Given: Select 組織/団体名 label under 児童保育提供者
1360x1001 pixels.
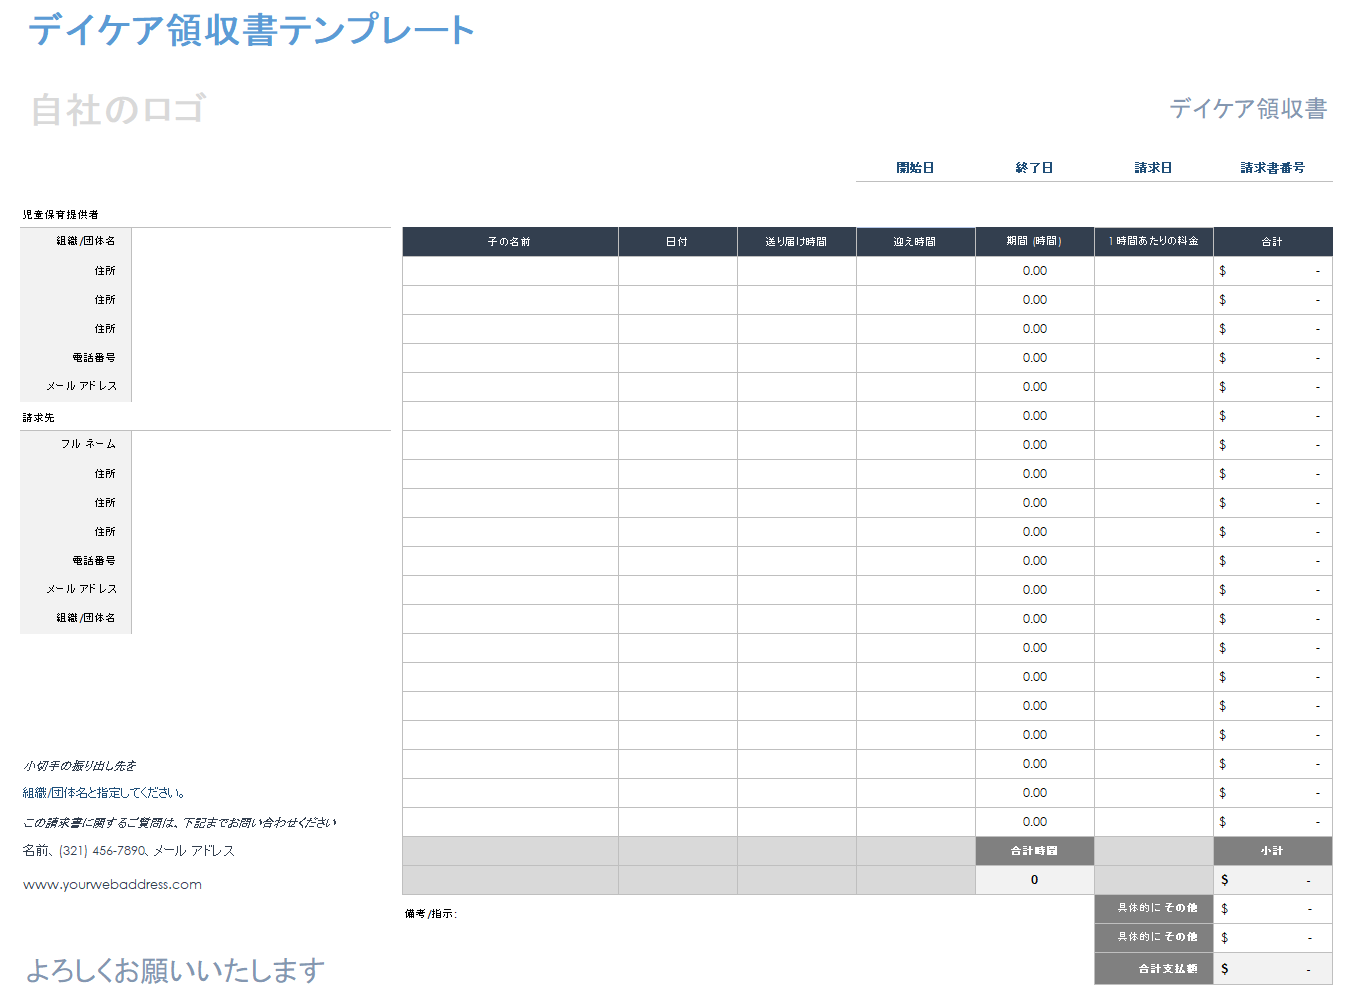Looking at the screenshot, I should [76, 241].
